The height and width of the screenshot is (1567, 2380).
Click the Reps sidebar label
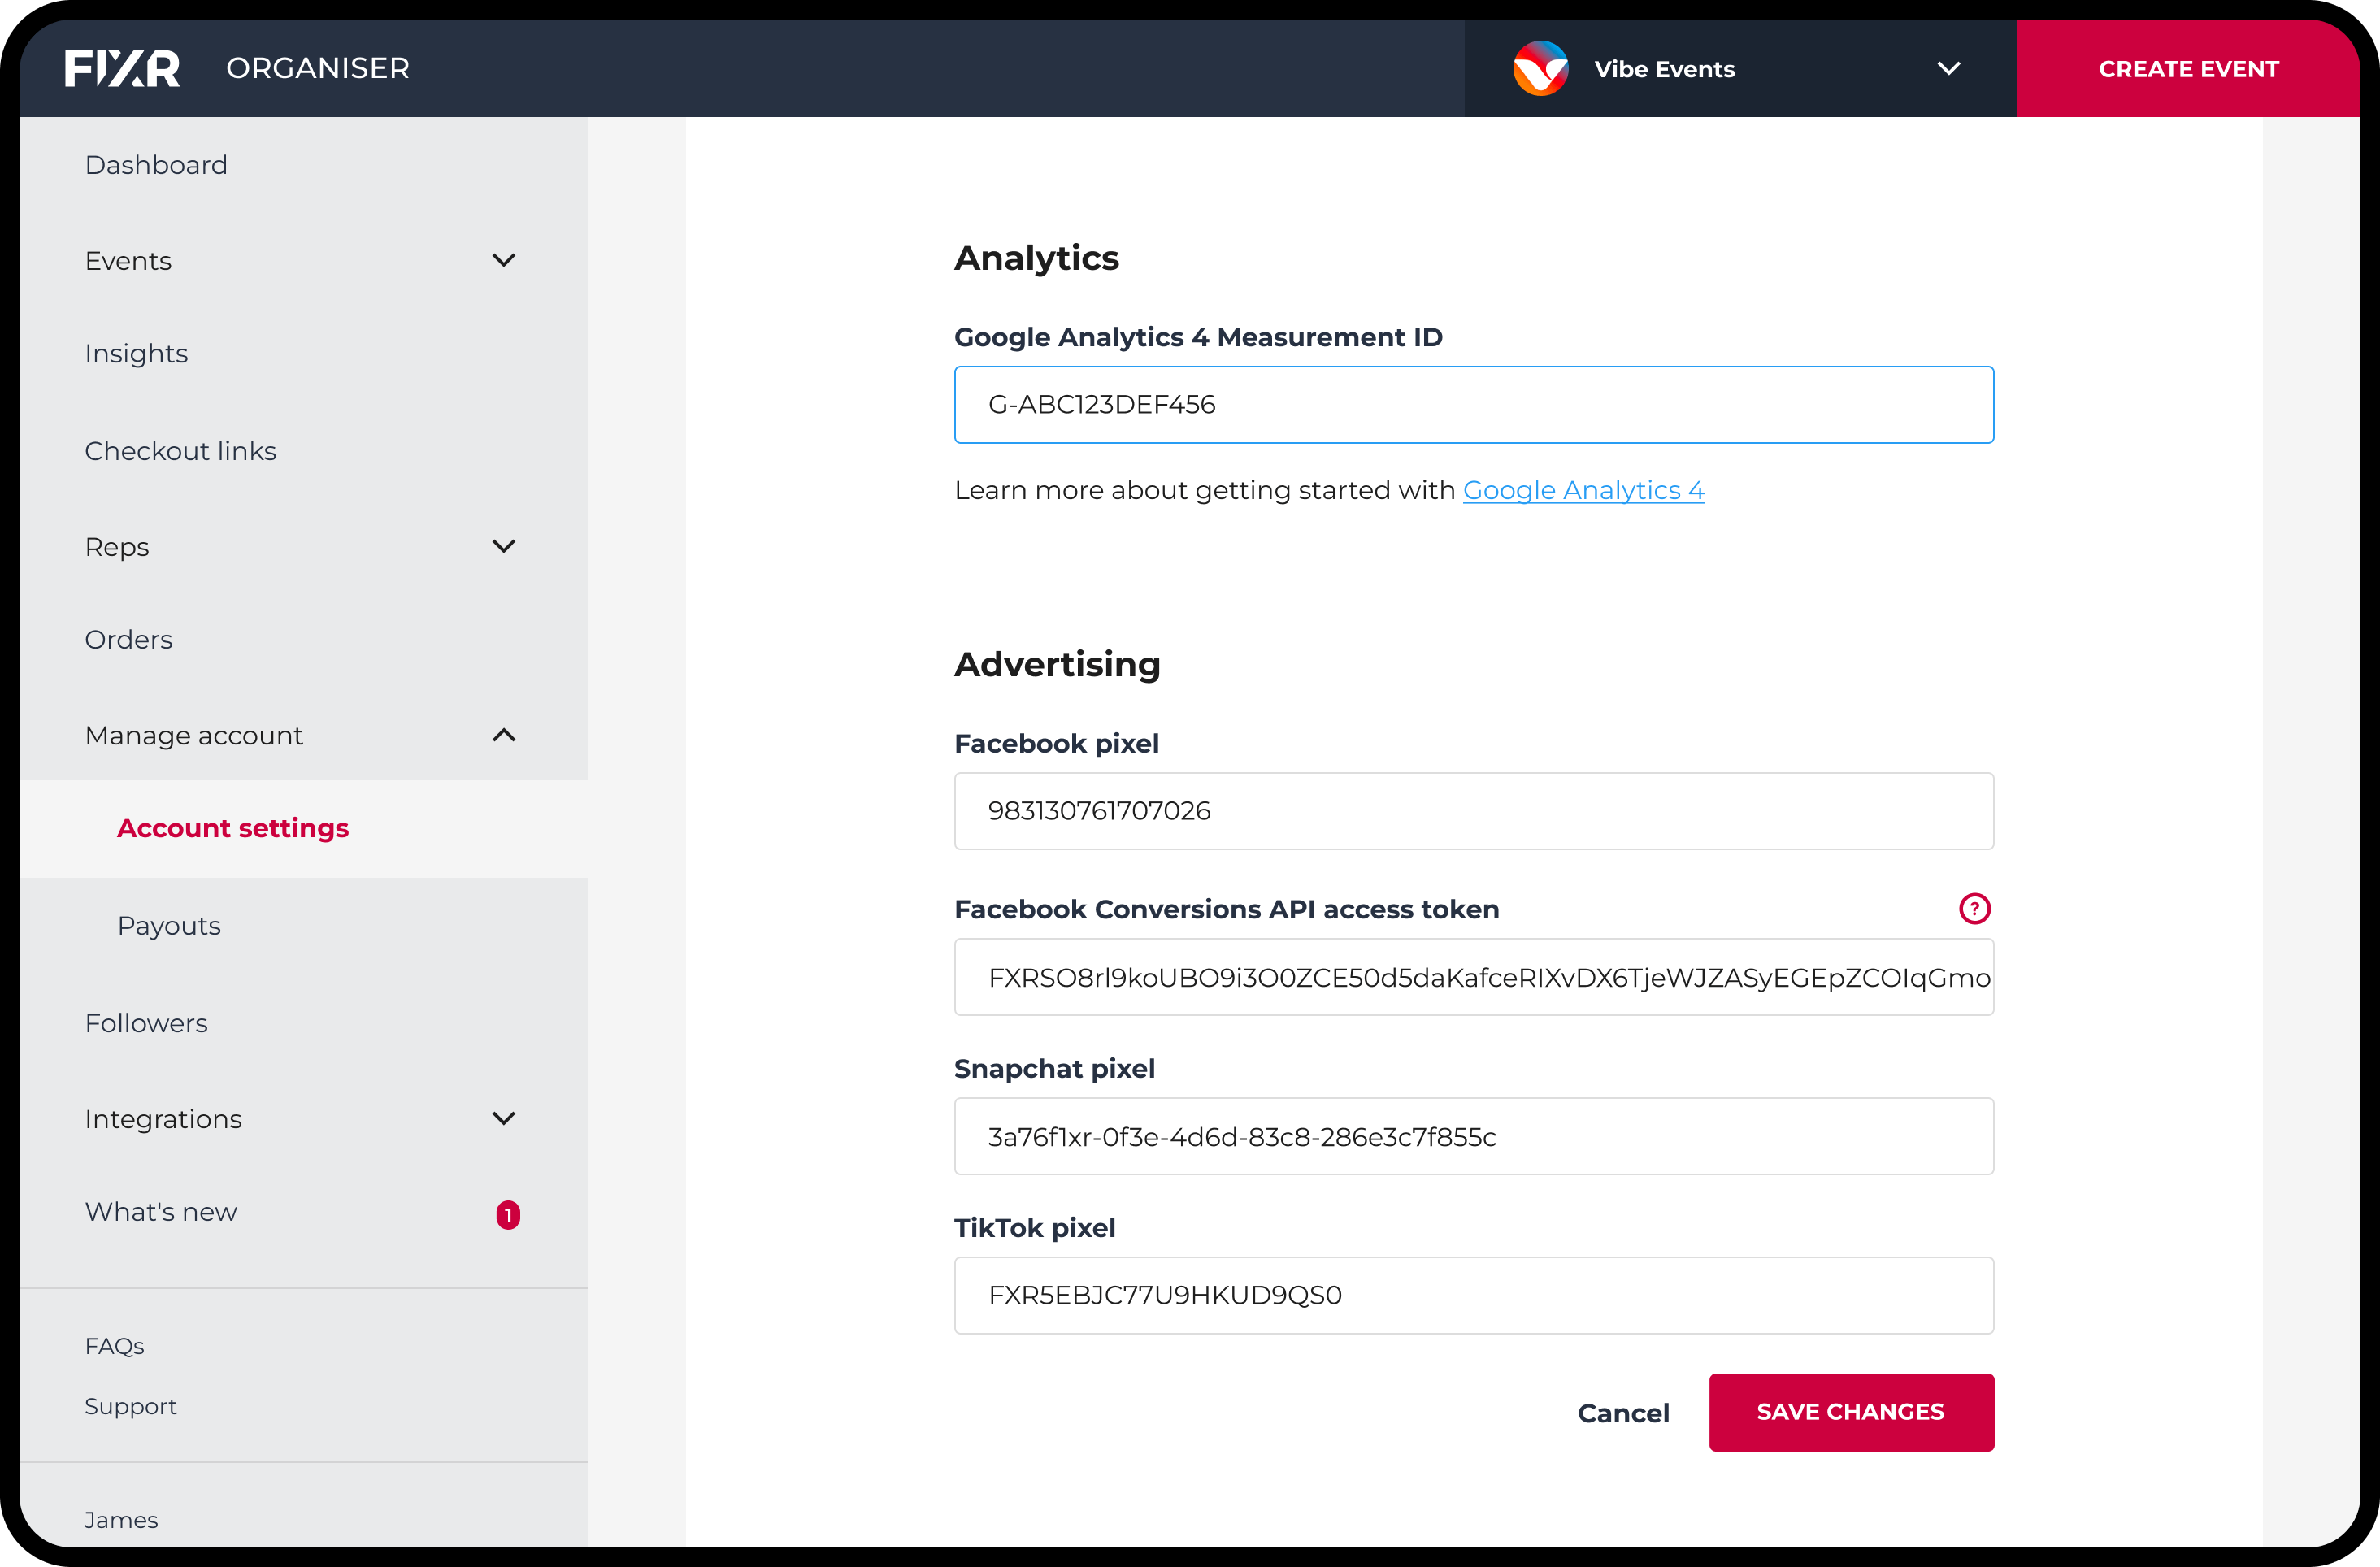[117, 547]
